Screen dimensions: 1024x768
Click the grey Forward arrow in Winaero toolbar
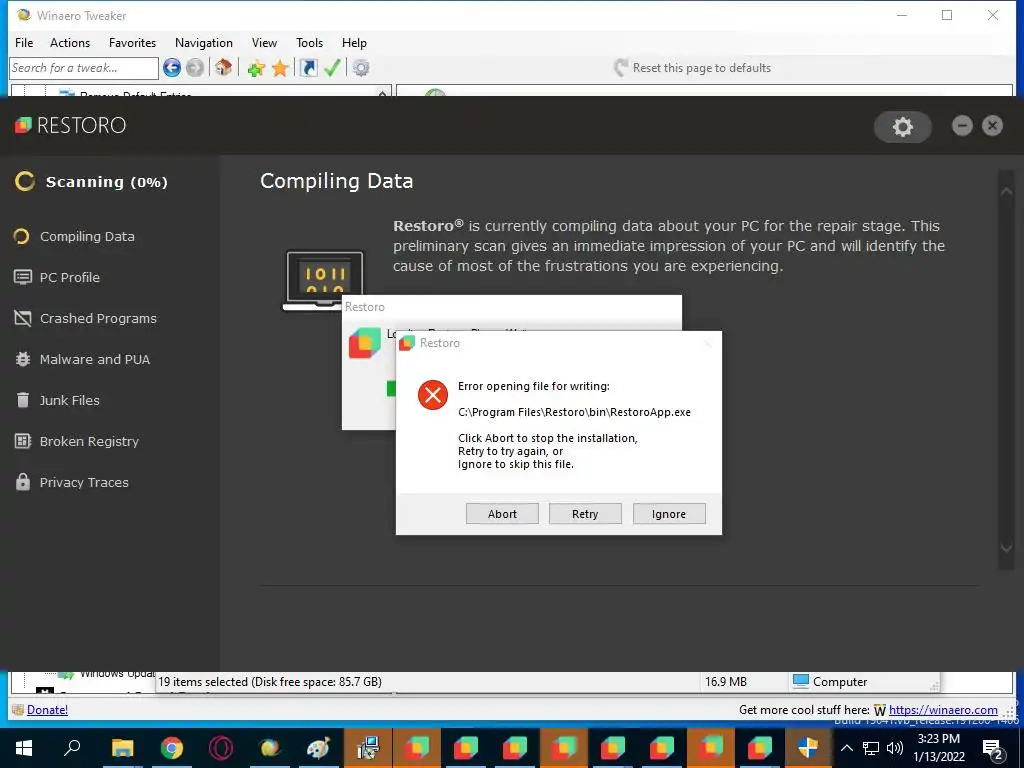(195, 67)
